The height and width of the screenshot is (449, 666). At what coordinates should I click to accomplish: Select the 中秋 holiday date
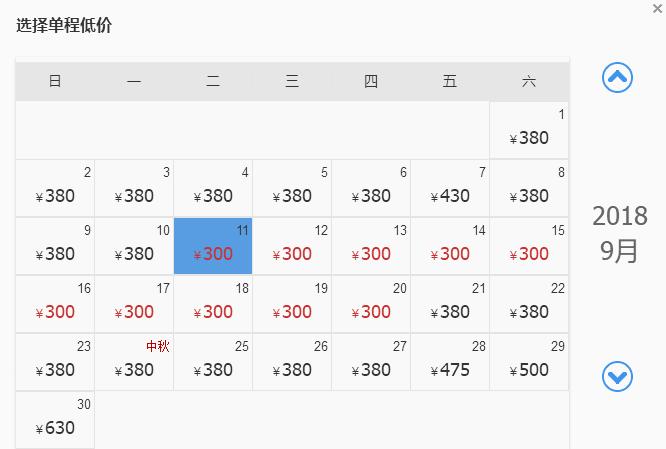[x=134, y=362]
